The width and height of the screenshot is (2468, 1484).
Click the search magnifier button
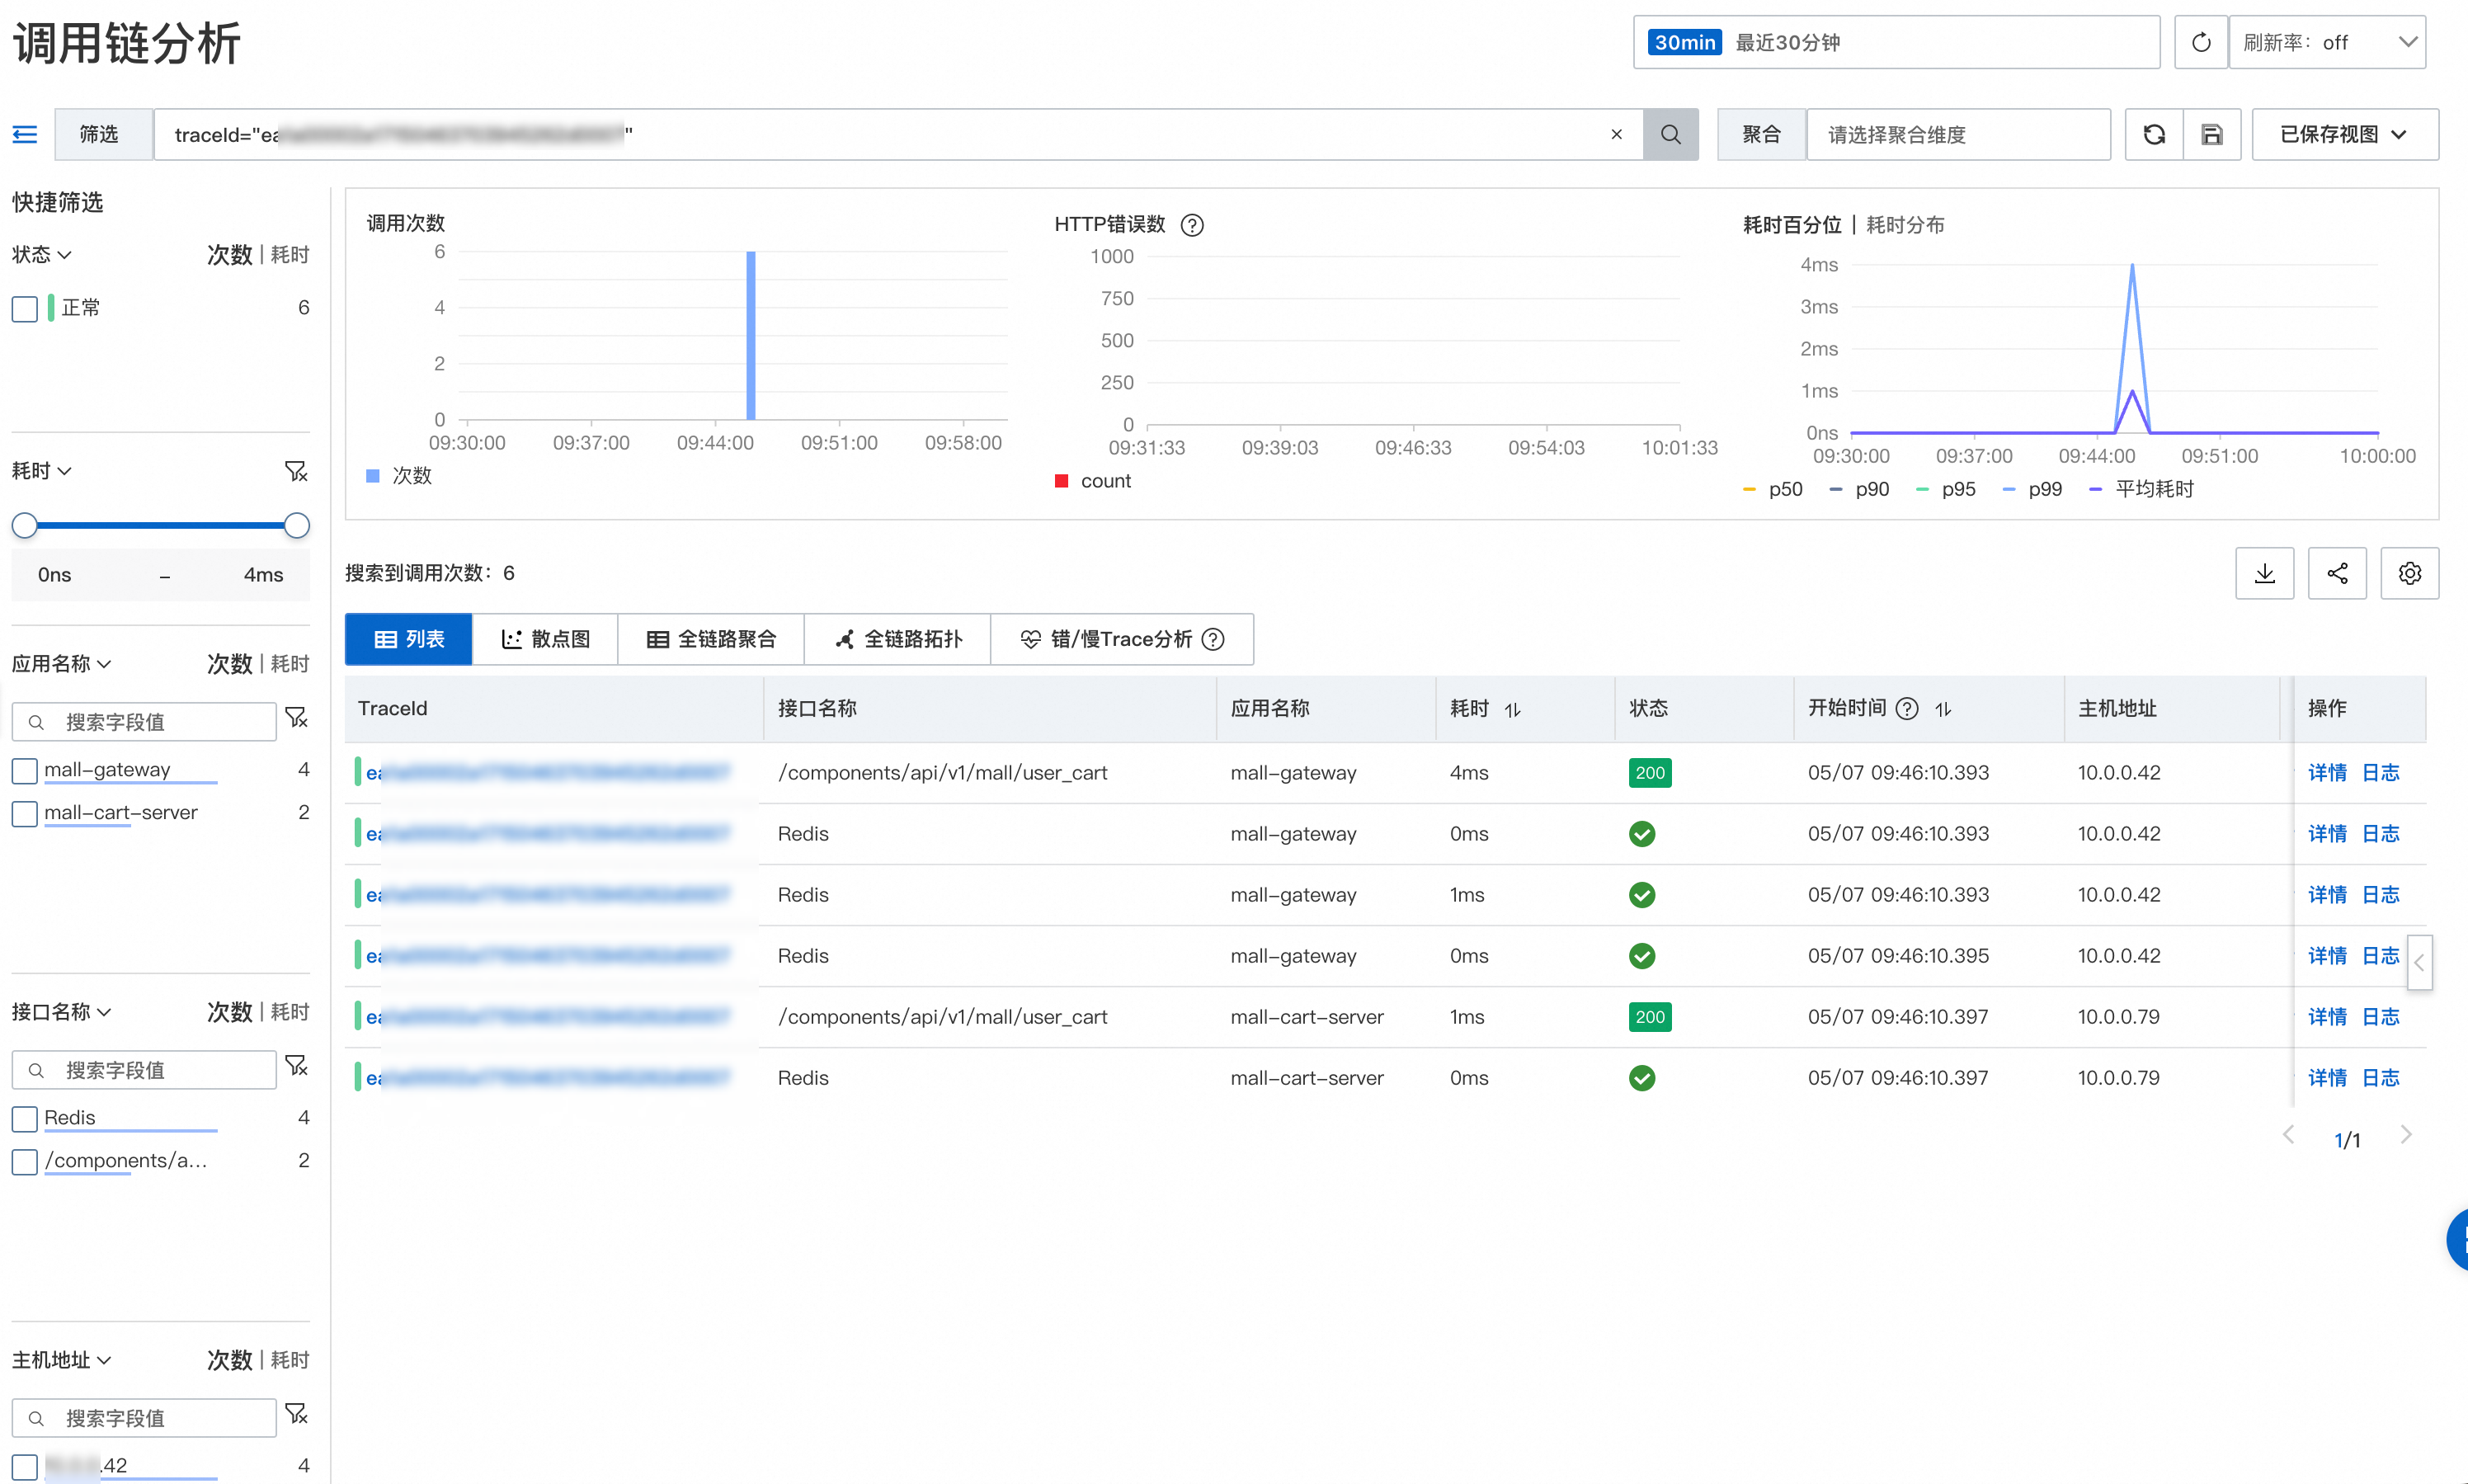point(1670,134)
